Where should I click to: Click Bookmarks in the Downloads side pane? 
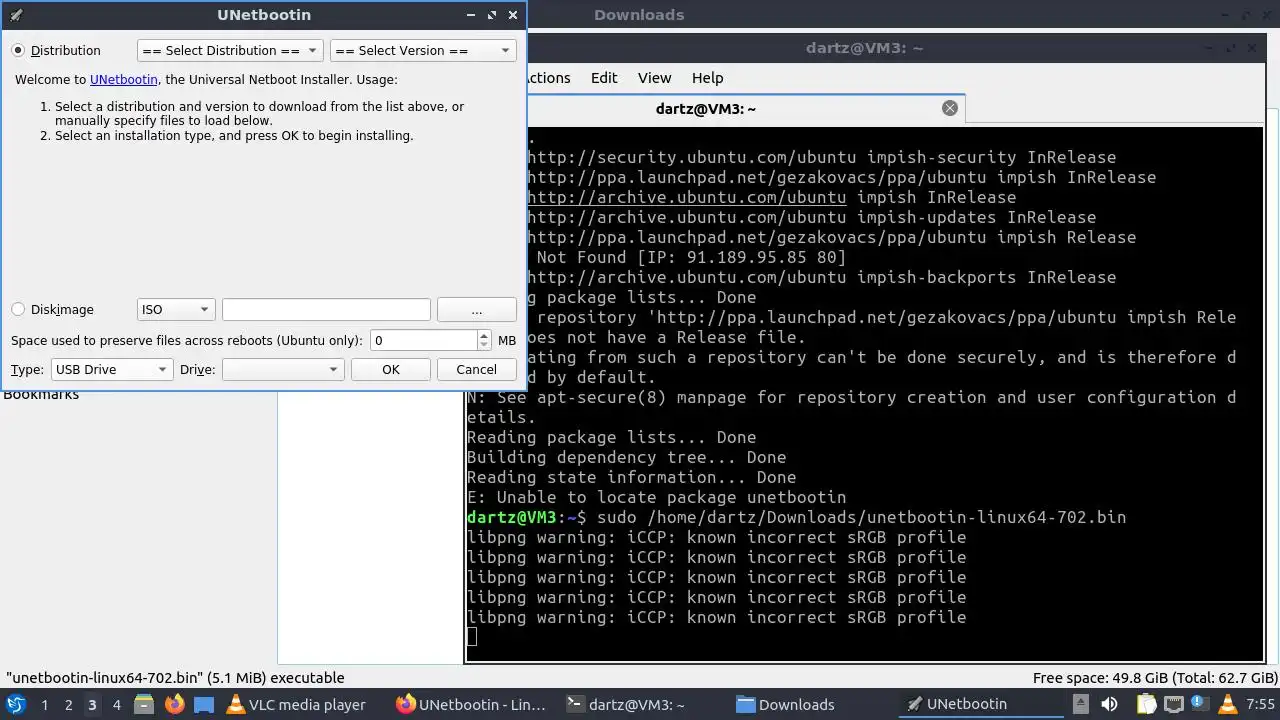coord(41,395)
